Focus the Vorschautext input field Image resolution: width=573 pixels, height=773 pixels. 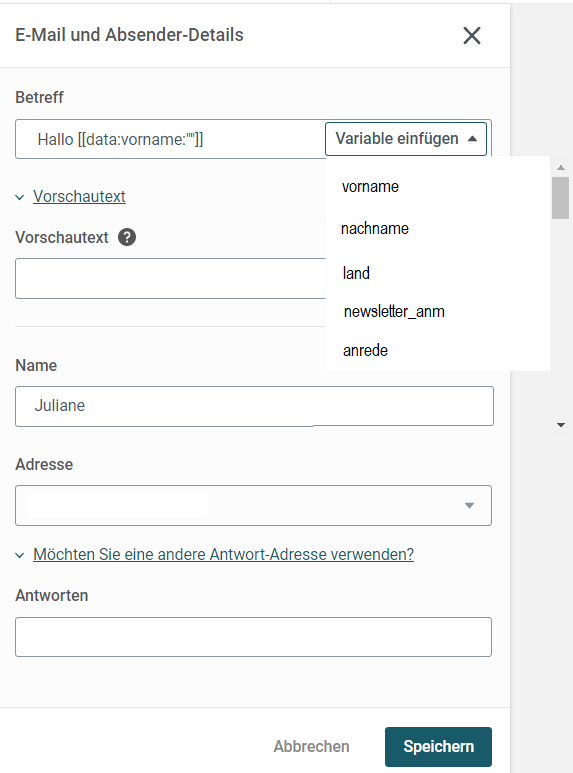tap(170, 279)
